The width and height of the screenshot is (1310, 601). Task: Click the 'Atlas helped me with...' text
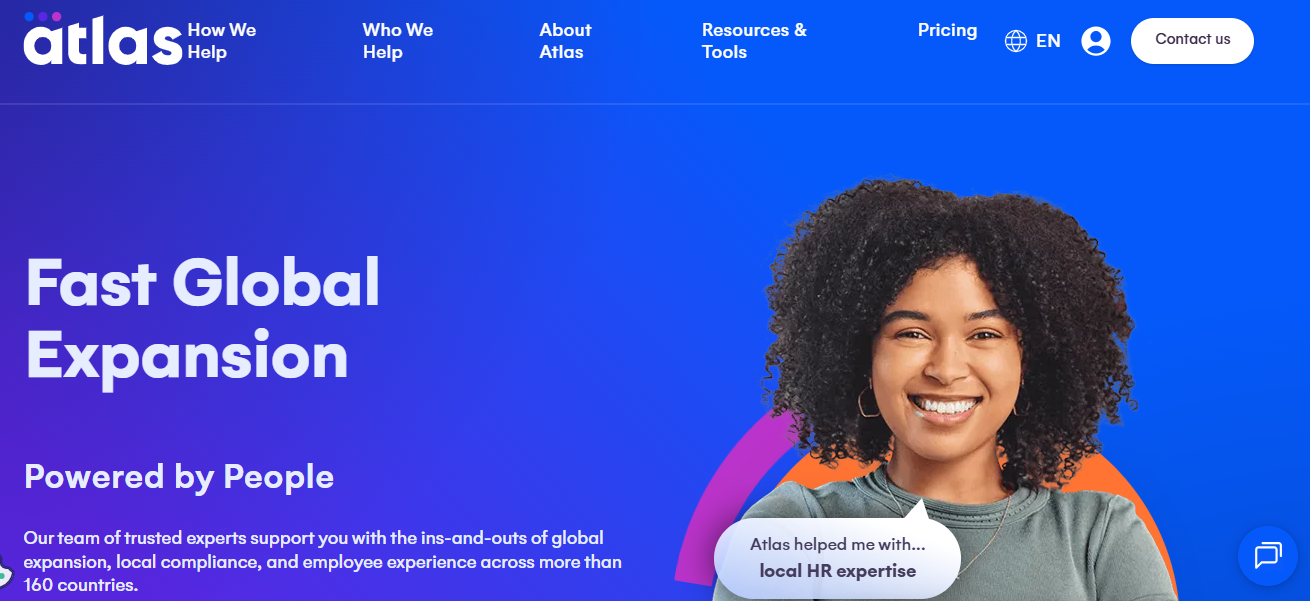[837, 545]
